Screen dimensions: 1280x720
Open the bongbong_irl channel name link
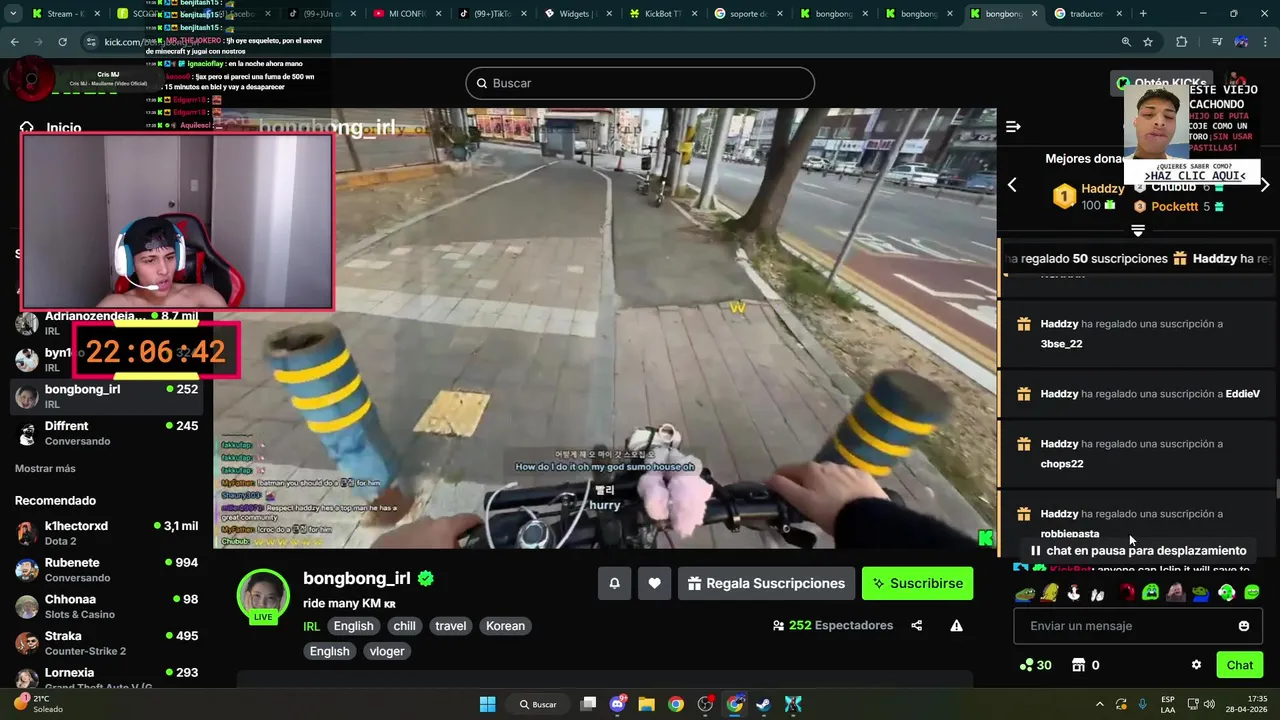tap(357, 578)
